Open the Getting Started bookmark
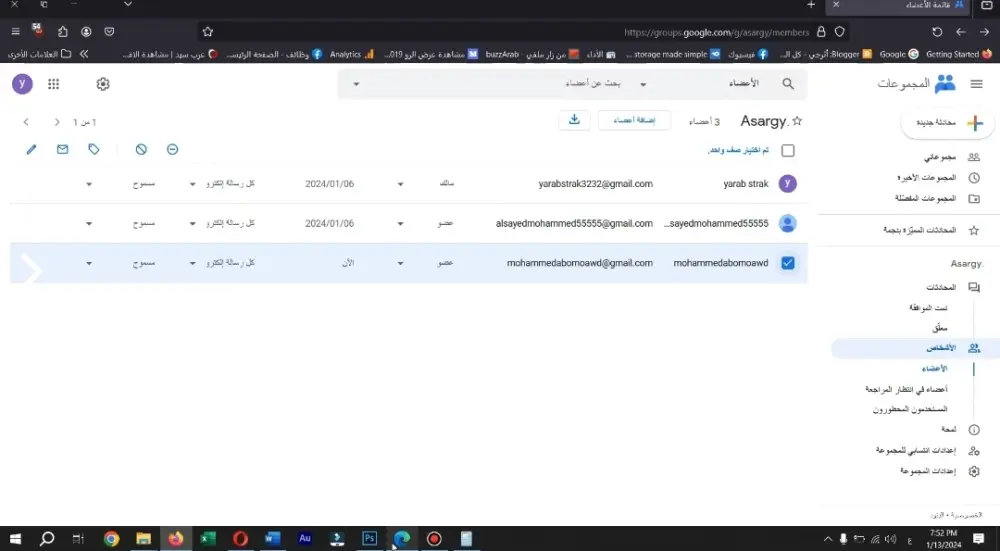This screenshot has width=1000, height=551. coord(959,54)
